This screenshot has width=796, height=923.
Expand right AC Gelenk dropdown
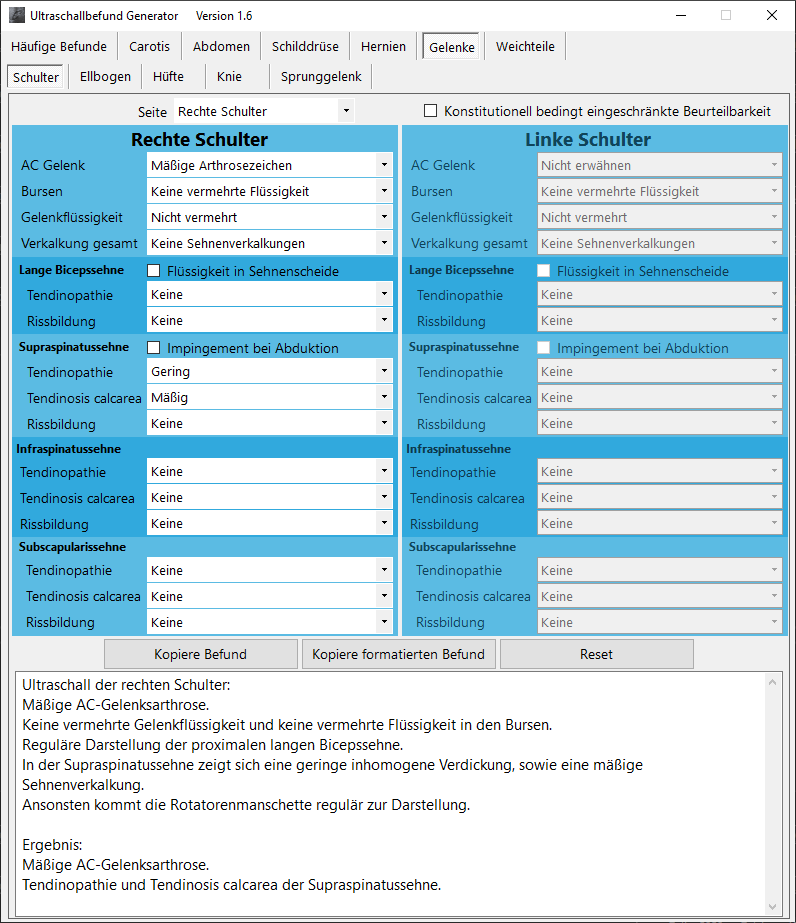click(270, 165)
